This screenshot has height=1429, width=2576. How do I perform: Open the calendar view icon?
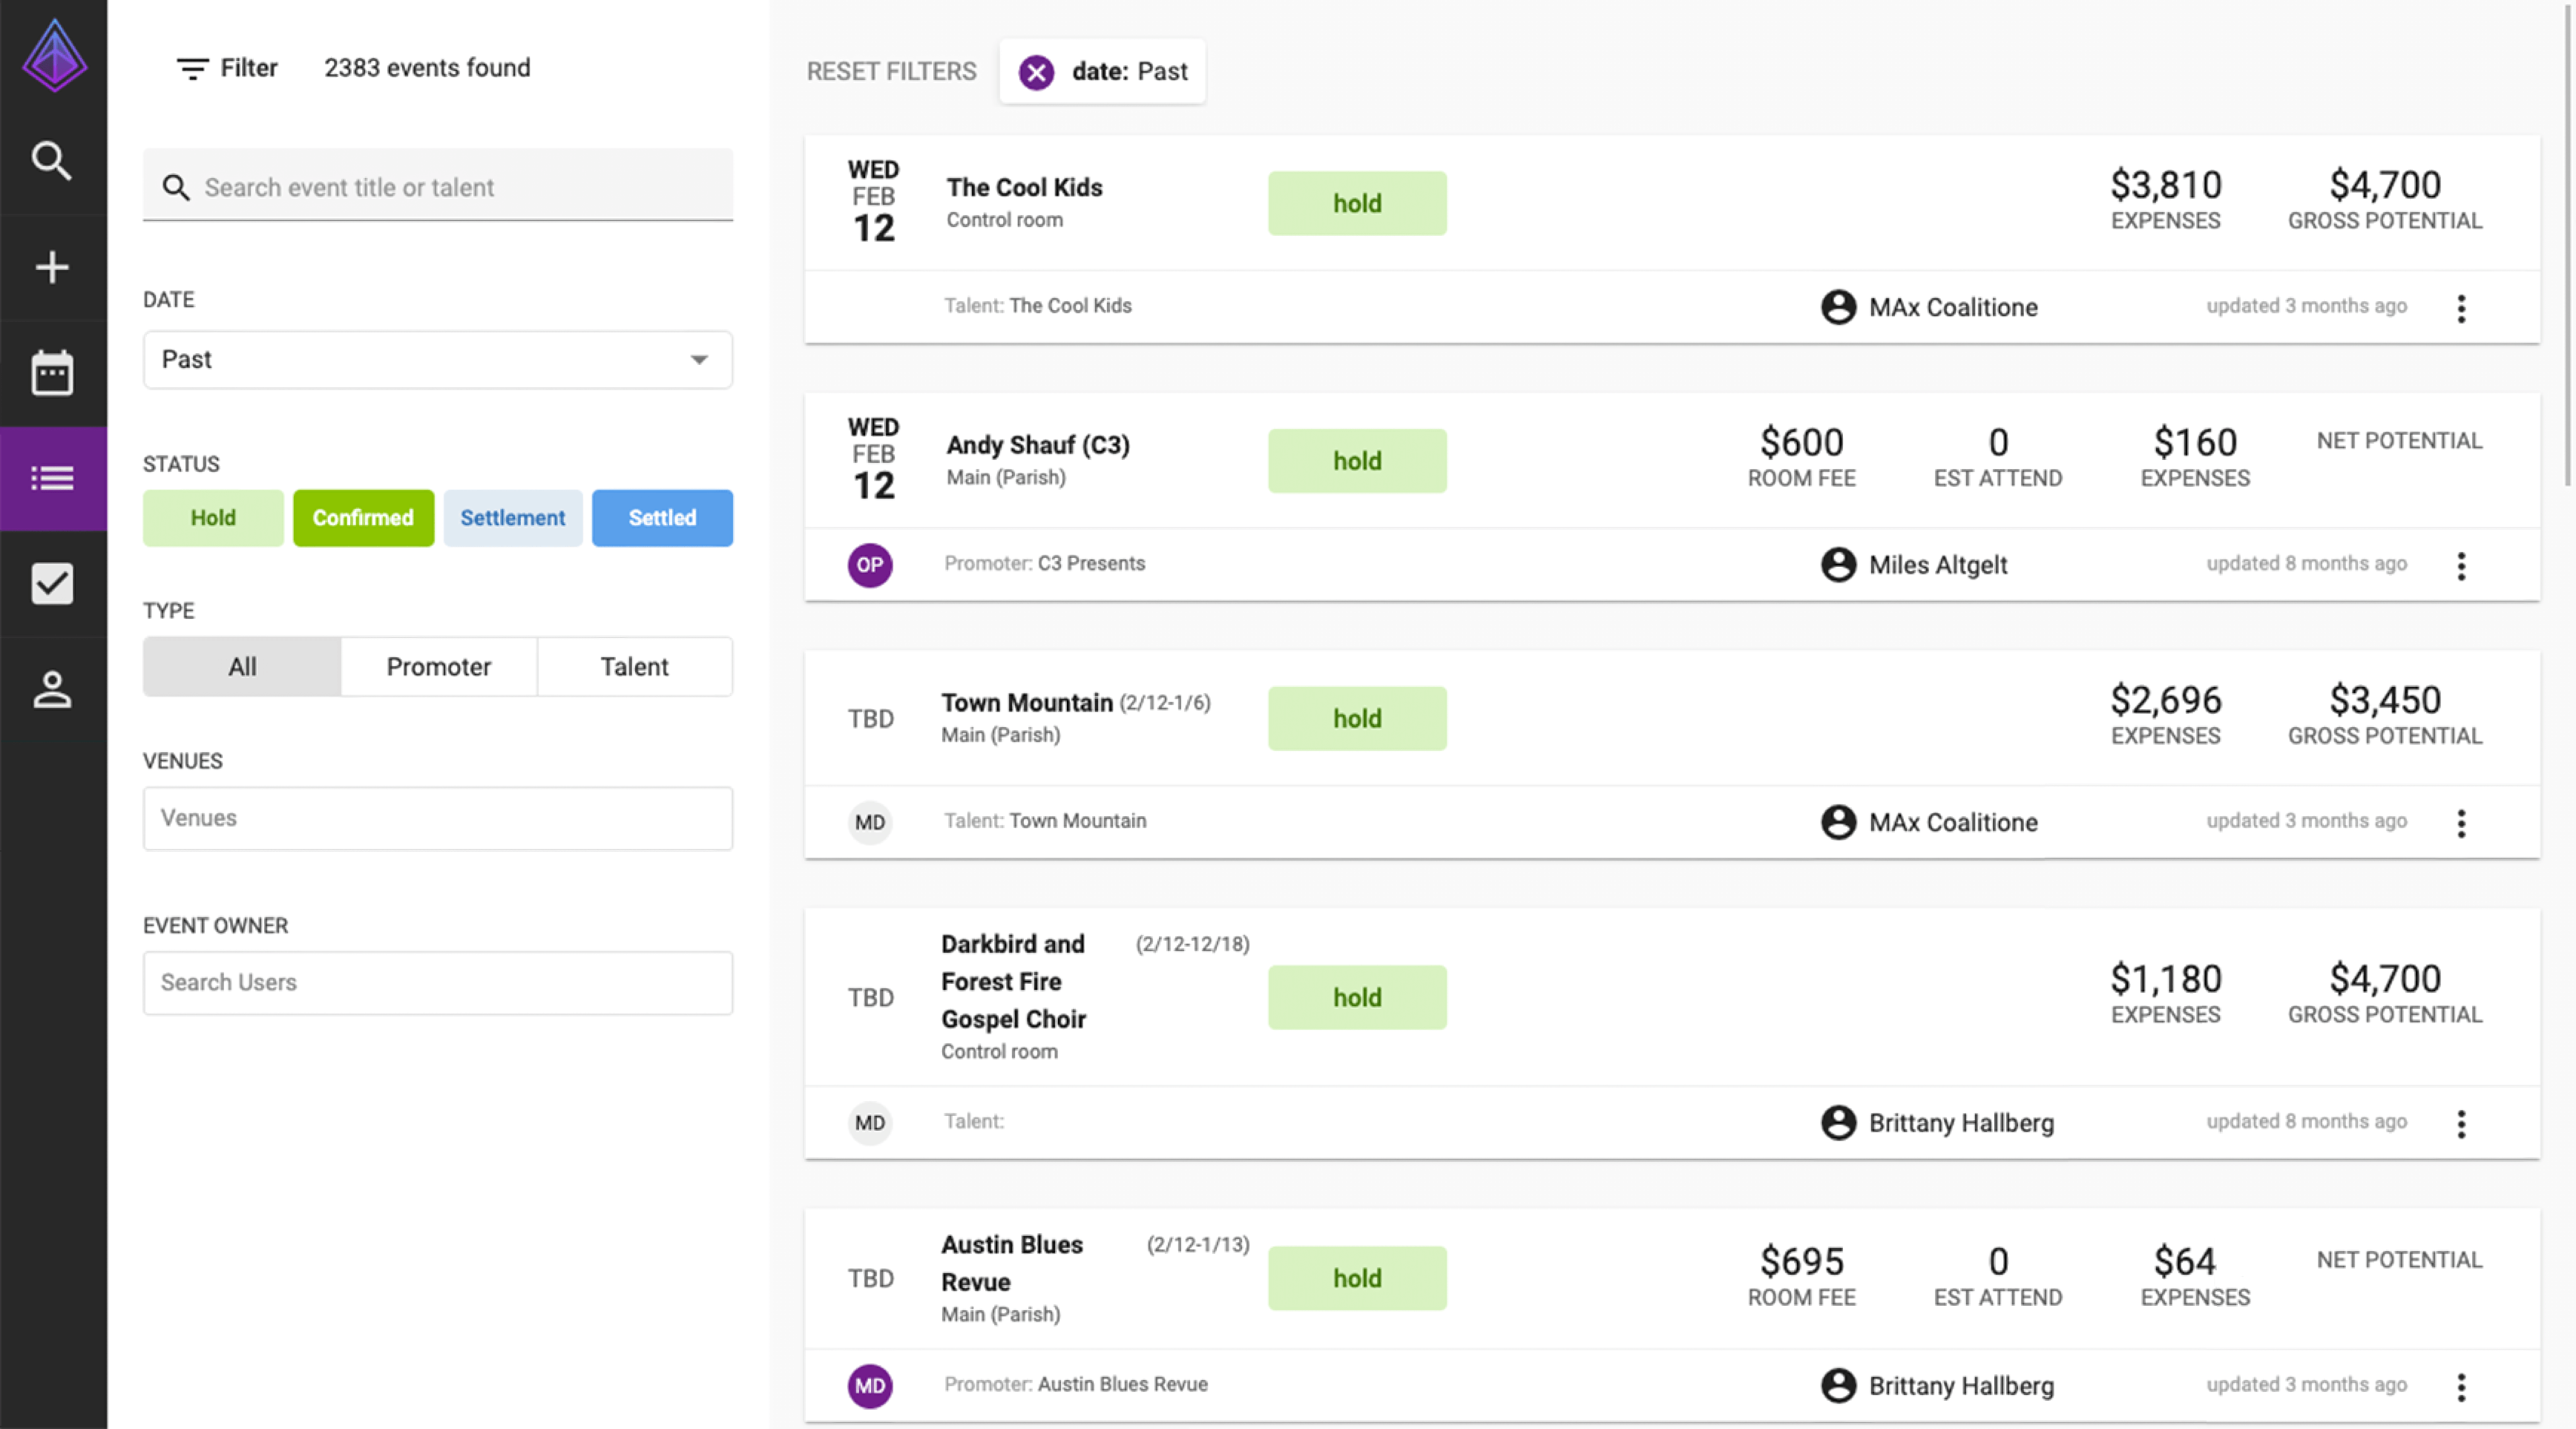click(x=52, y=373)
